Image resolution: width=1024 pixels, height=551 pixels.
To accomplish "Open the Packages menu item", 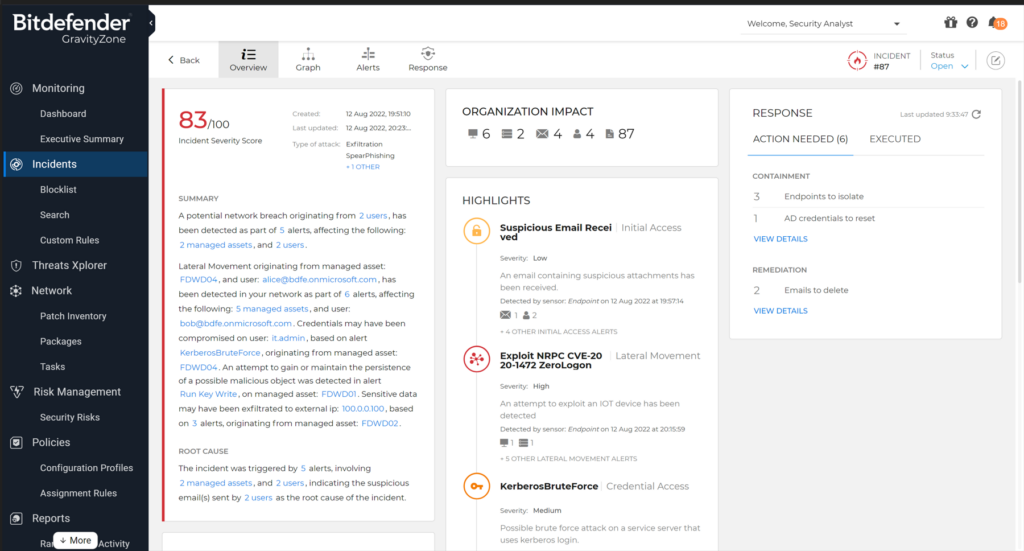I will coord(61,341).
